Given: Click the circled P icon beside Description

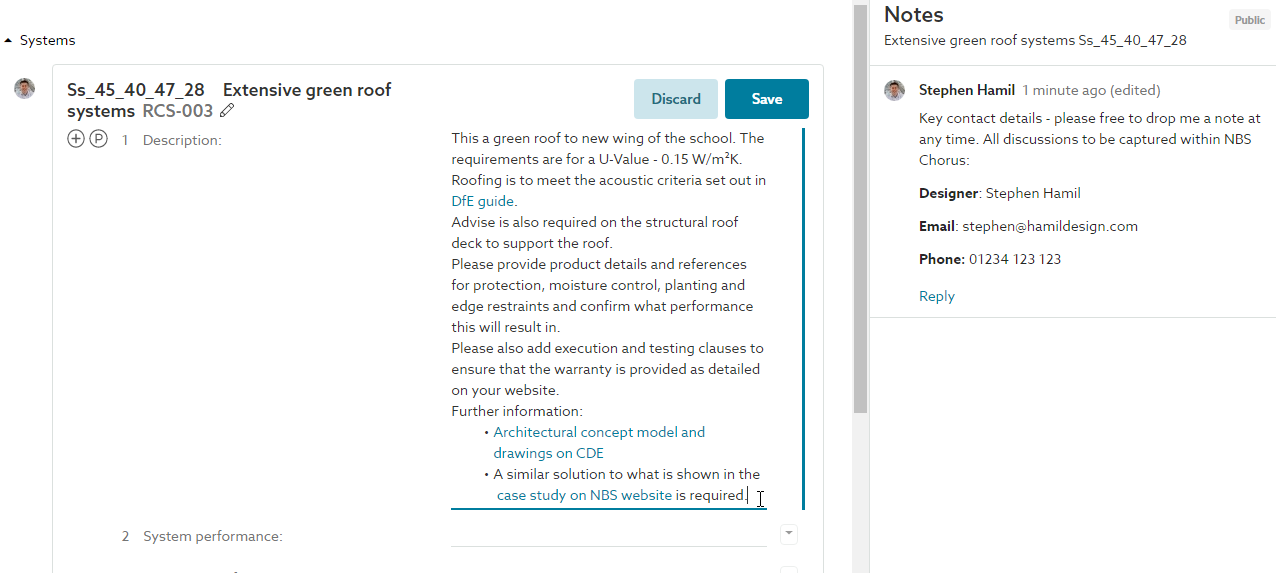Looking at the screenshot, I should point(98,140).
